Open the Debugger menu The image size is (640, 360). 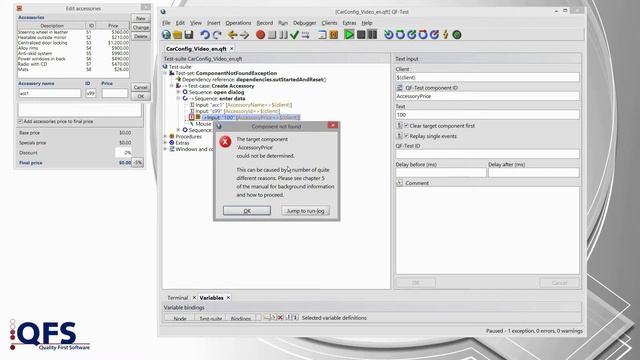point(304,23)
